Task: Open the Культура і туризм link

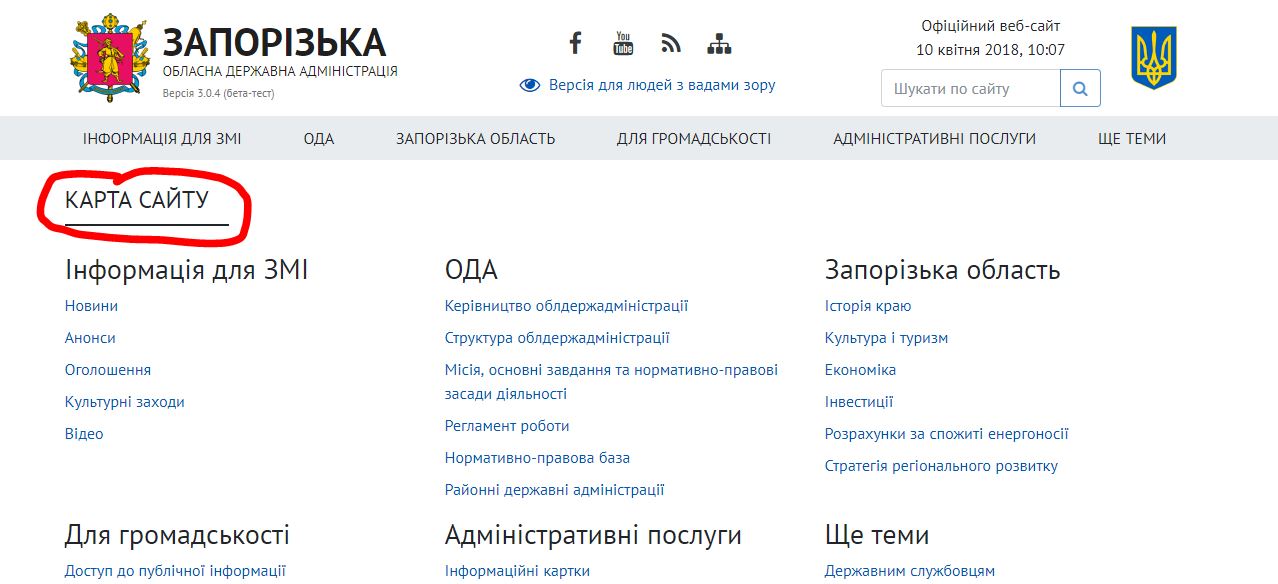Action: click(x=886, y=338)
